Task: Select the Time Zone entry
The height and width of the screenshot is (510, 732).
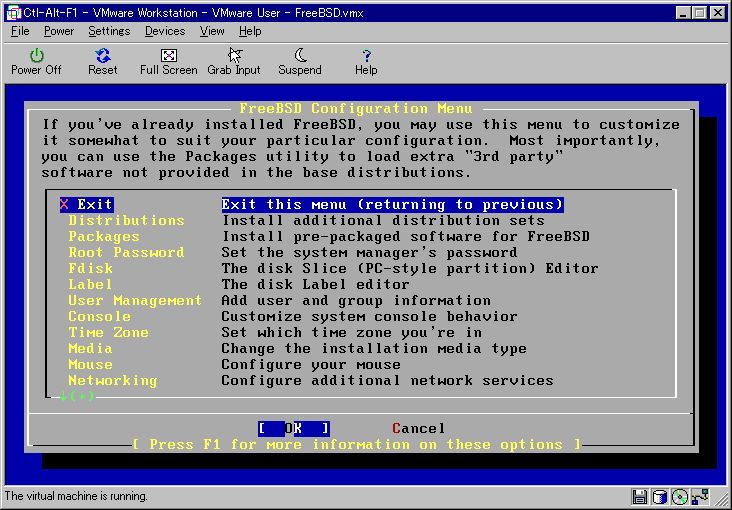Action: [x=108, y=333]
